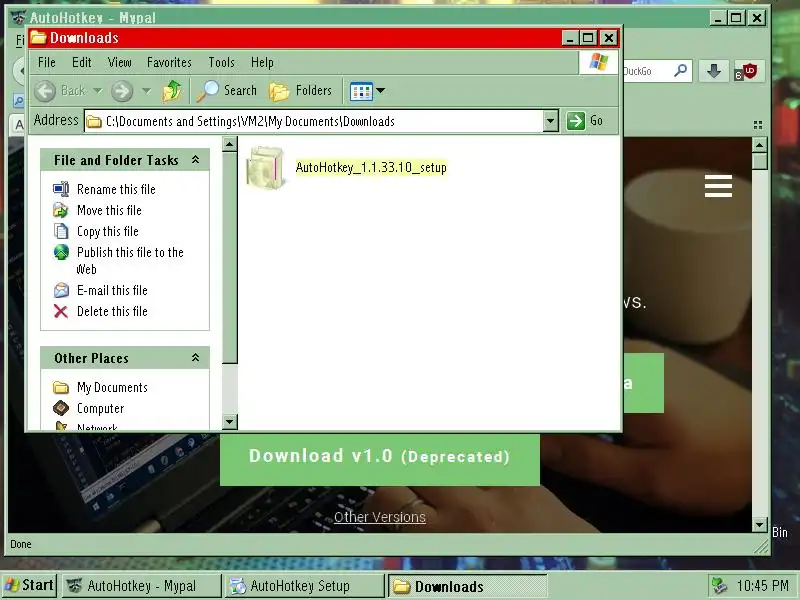Click the green Go arrow icon
Viewport: 800px width, 600px height.
click(x=576, y=121)
